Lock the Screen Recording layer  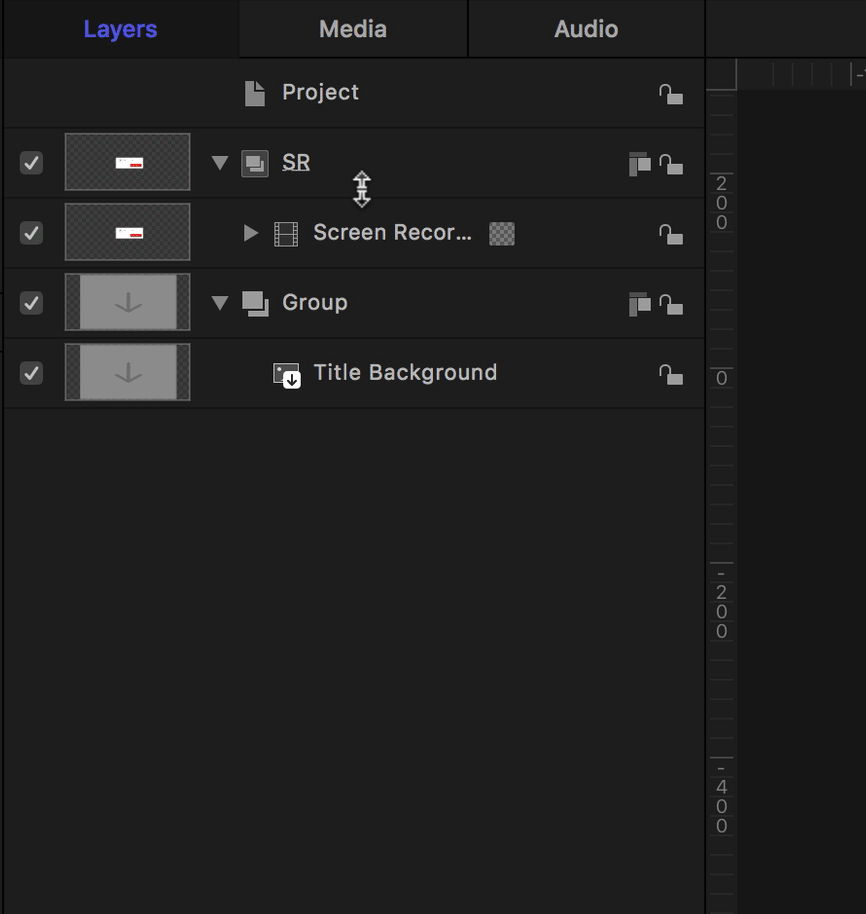click(x=671, y=234)
